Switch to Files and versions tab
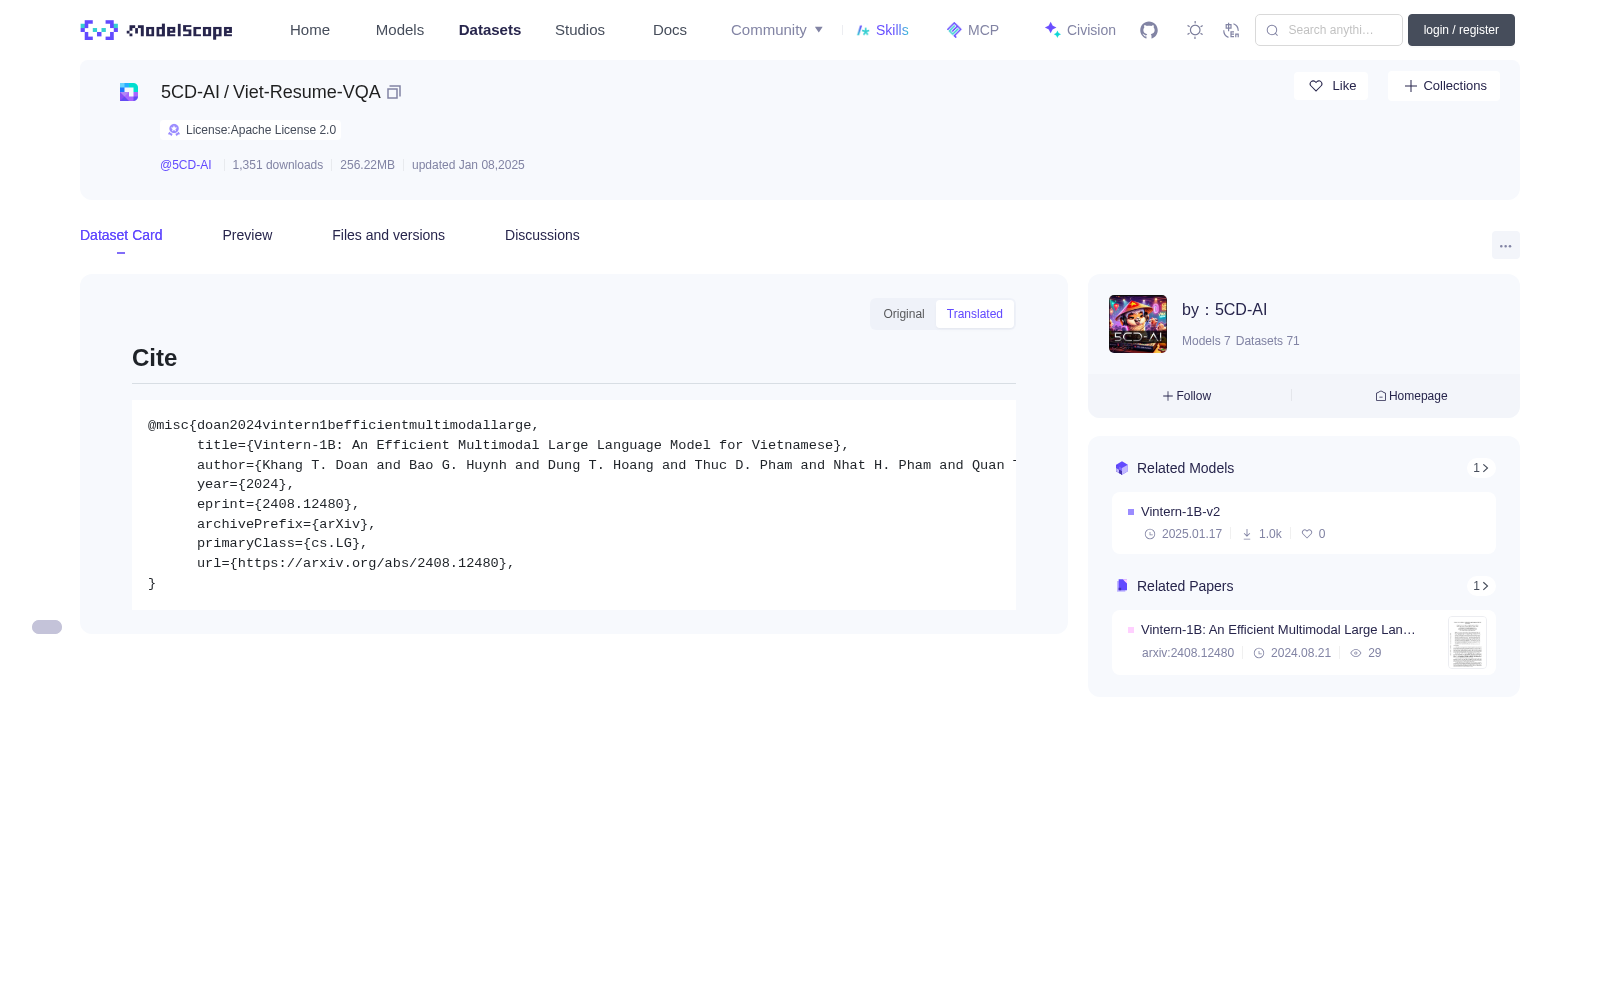 tap(388, 235)
